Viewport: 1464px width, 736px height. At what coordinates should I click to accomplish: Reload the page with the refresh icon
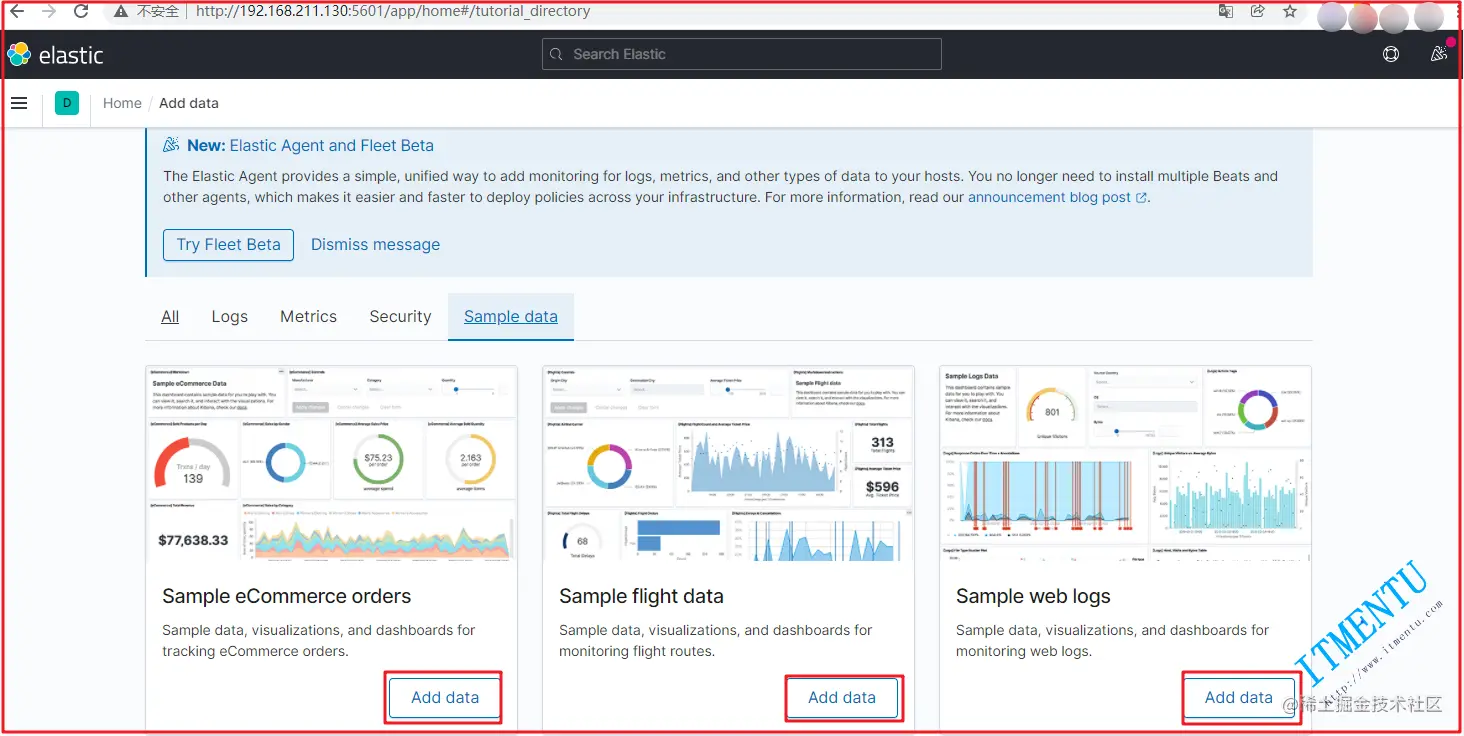click(81, 12)
